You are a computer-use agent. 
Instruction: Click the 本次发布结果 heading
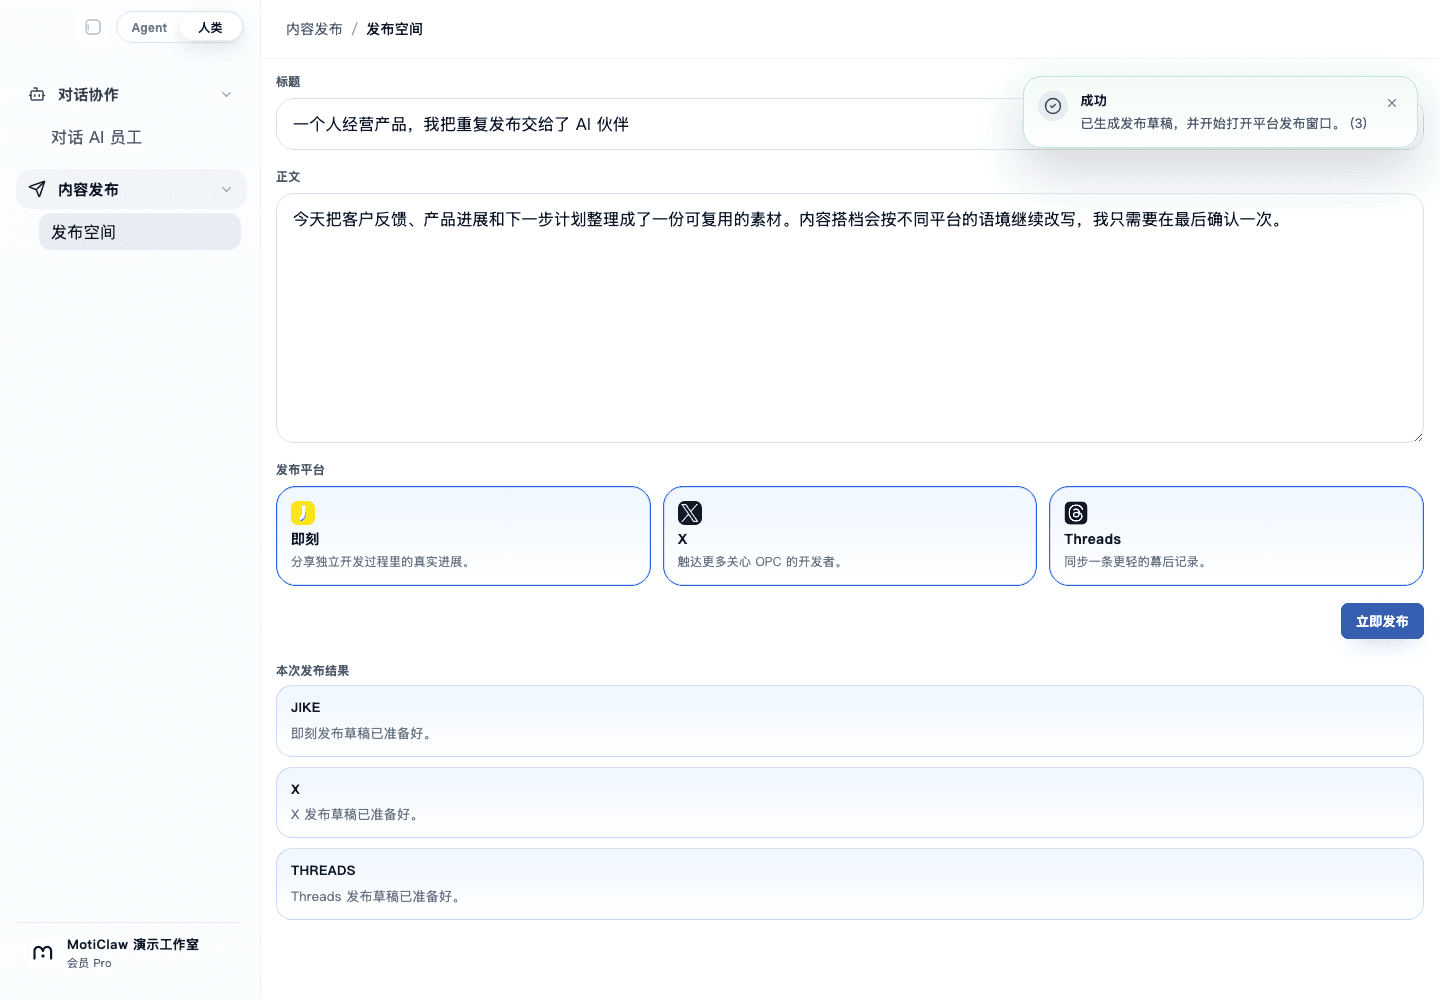pos(312,671)
